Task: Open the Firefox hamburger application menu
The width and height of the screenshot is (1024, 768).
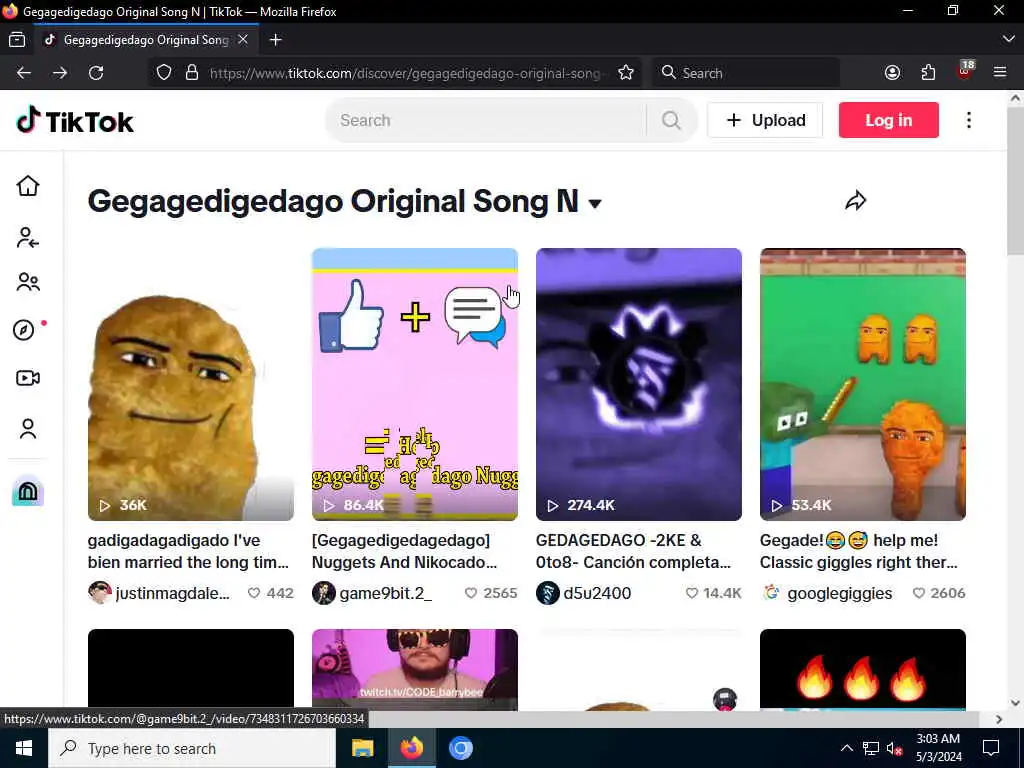Action: [1000, 72]
